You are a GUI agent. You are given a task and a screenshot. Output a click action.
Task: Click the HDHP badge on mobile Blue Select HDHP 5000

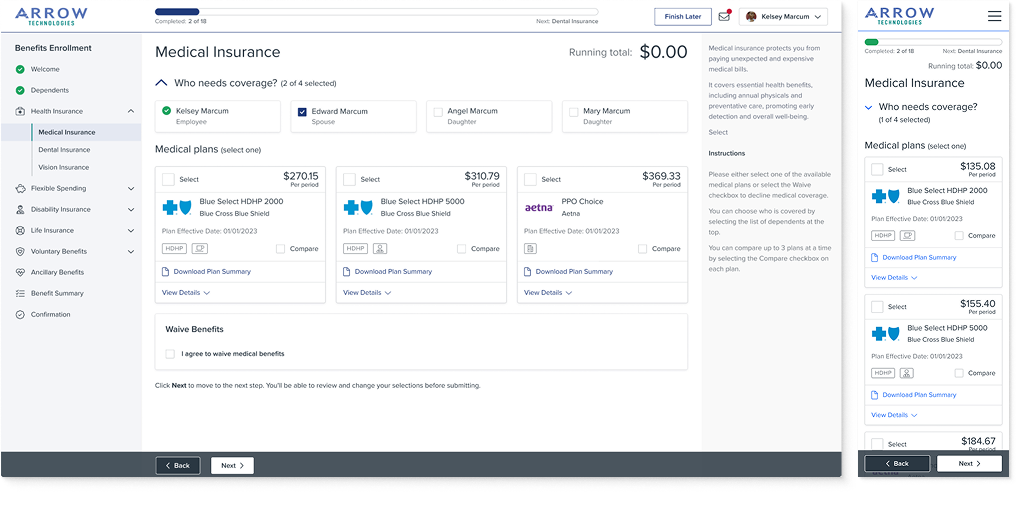(x=883, y=373)
